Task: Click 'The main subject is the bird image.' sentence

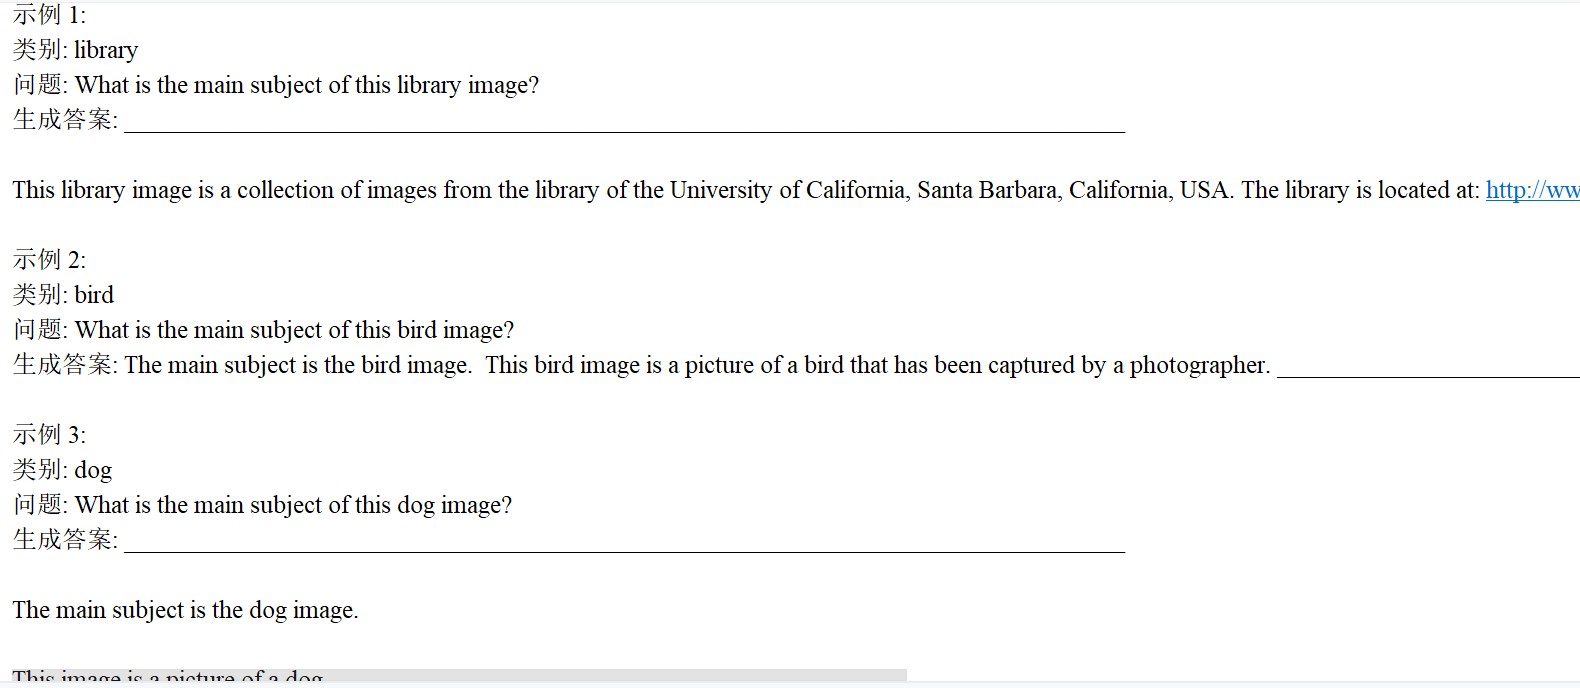Action: [x=298, y=365]
